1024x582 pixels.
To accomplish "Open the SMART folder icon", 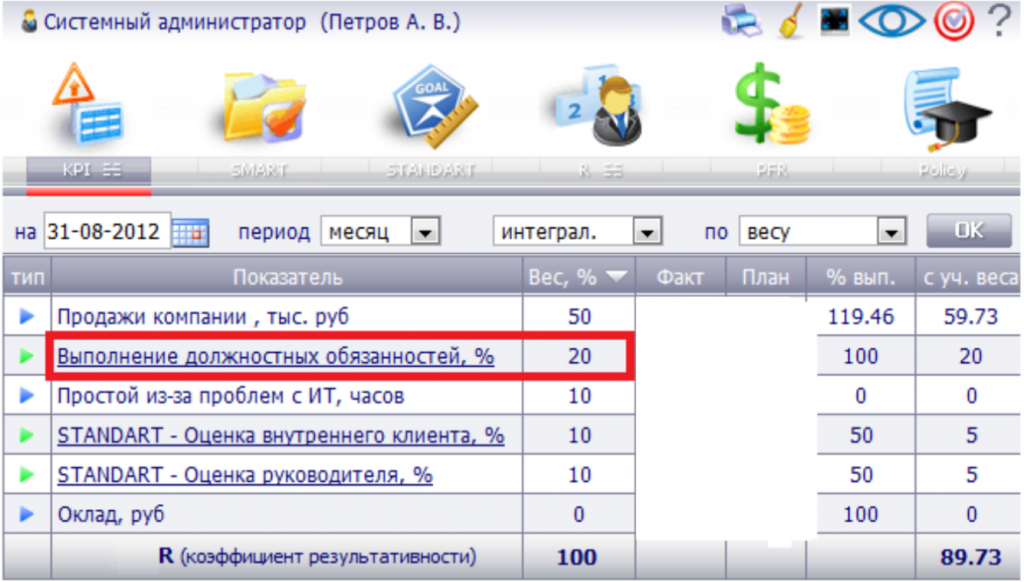I will click(x=263, y=106).
